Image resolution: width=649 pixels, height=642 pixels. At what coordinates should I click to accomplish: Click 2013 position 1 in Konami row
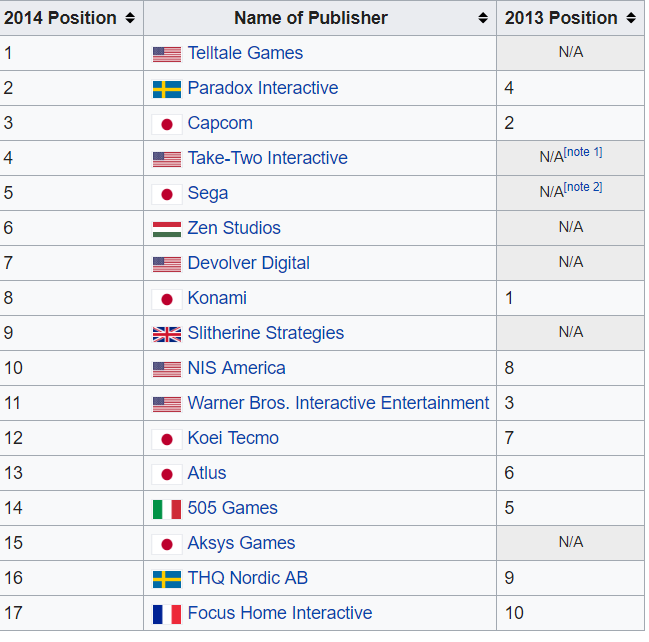point(570,298)
